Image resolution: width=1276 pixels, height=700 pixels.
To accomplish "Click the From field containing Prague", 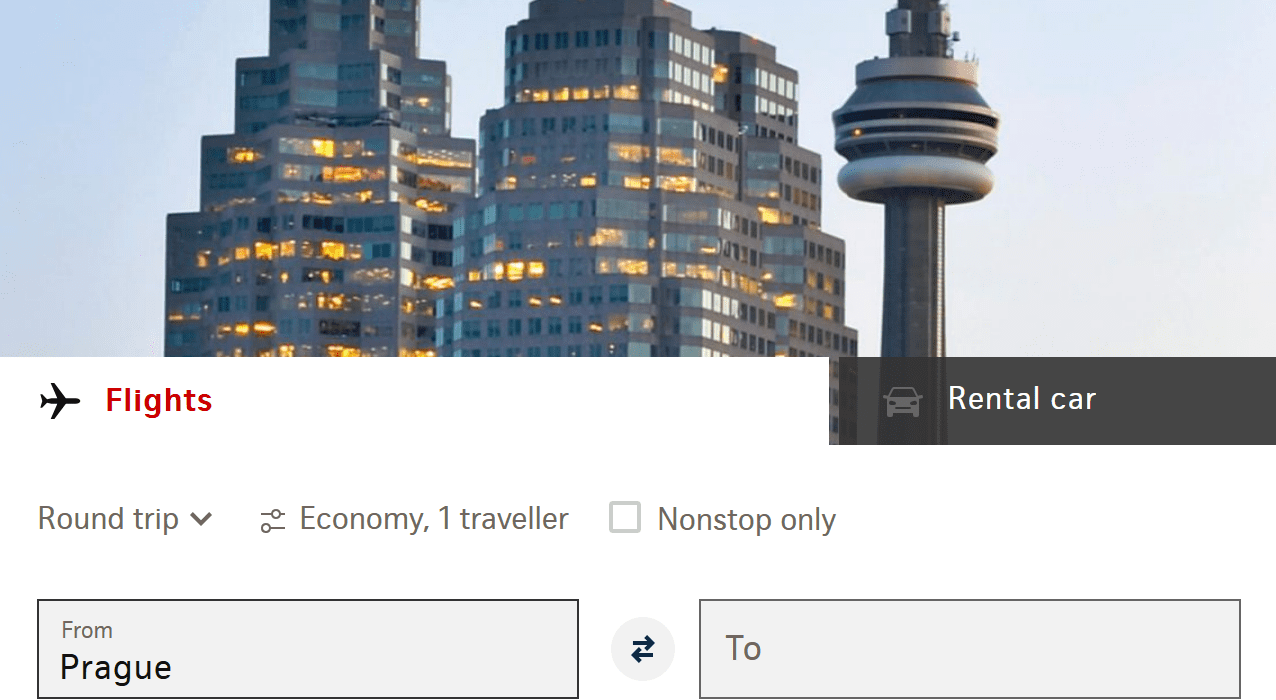I will (308, 649).
